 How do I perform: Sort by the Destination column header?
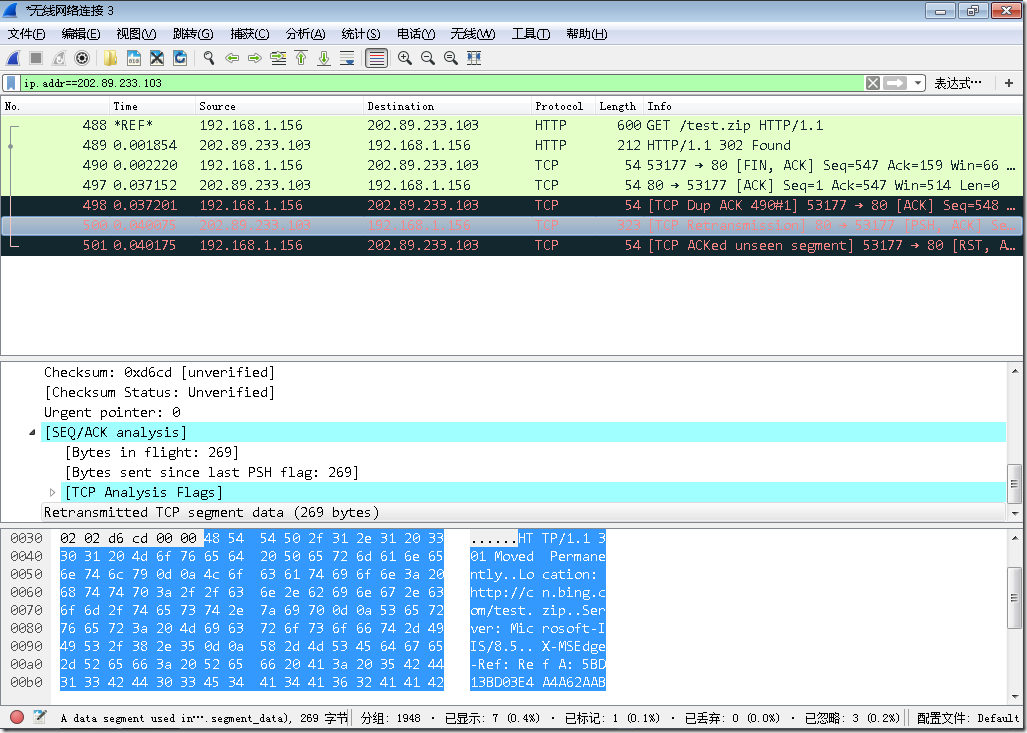447,106
